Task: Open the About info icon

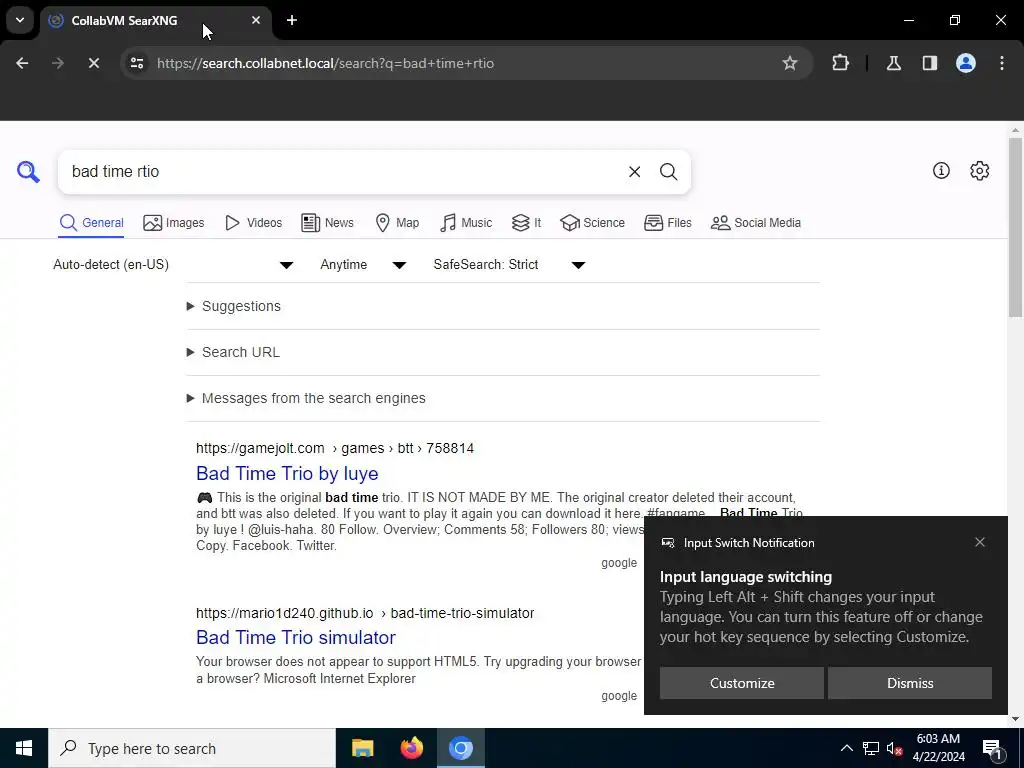Action: click(941, 170)
